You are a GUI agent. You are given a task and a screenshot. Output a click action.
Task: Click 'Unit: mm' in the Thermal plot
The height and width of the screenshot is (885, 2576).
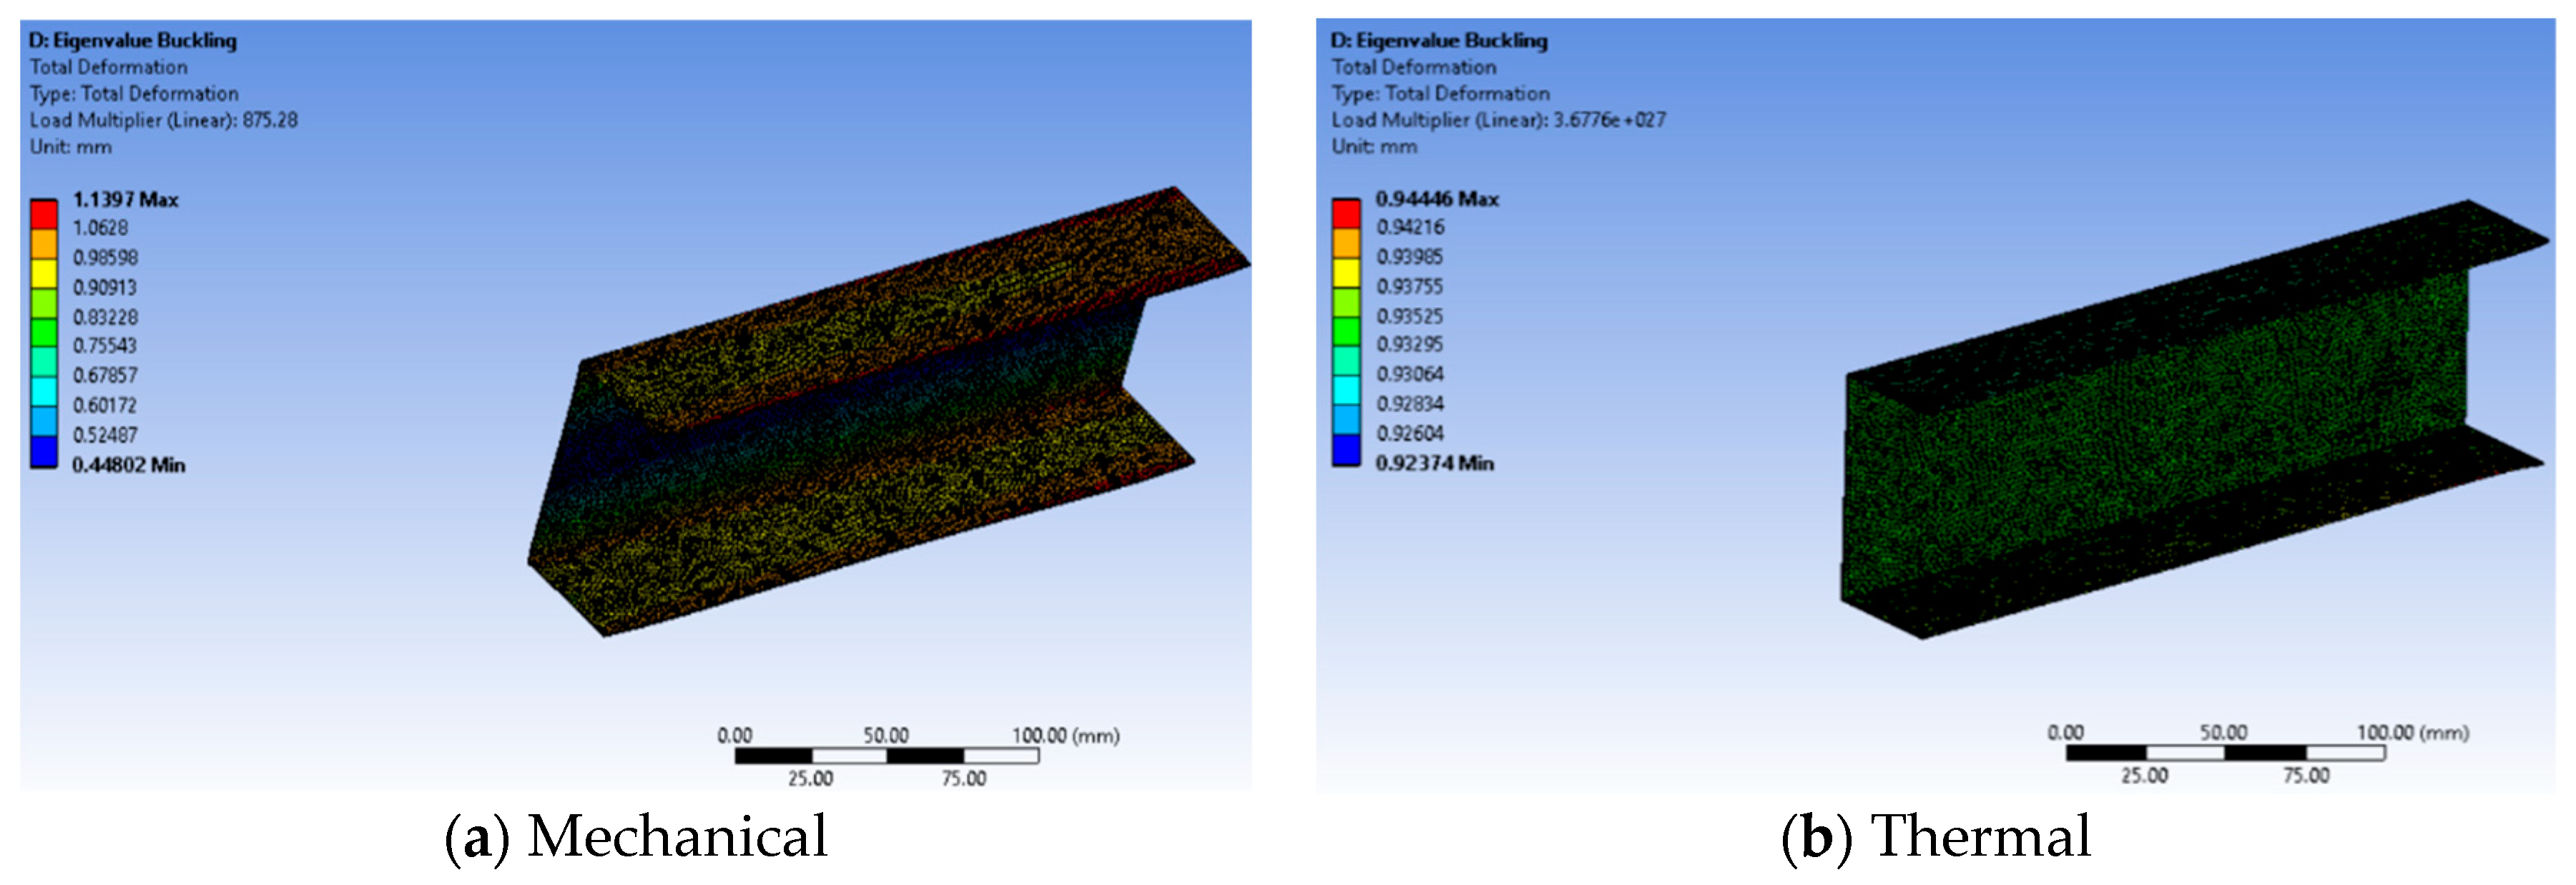pos(1373,147)
